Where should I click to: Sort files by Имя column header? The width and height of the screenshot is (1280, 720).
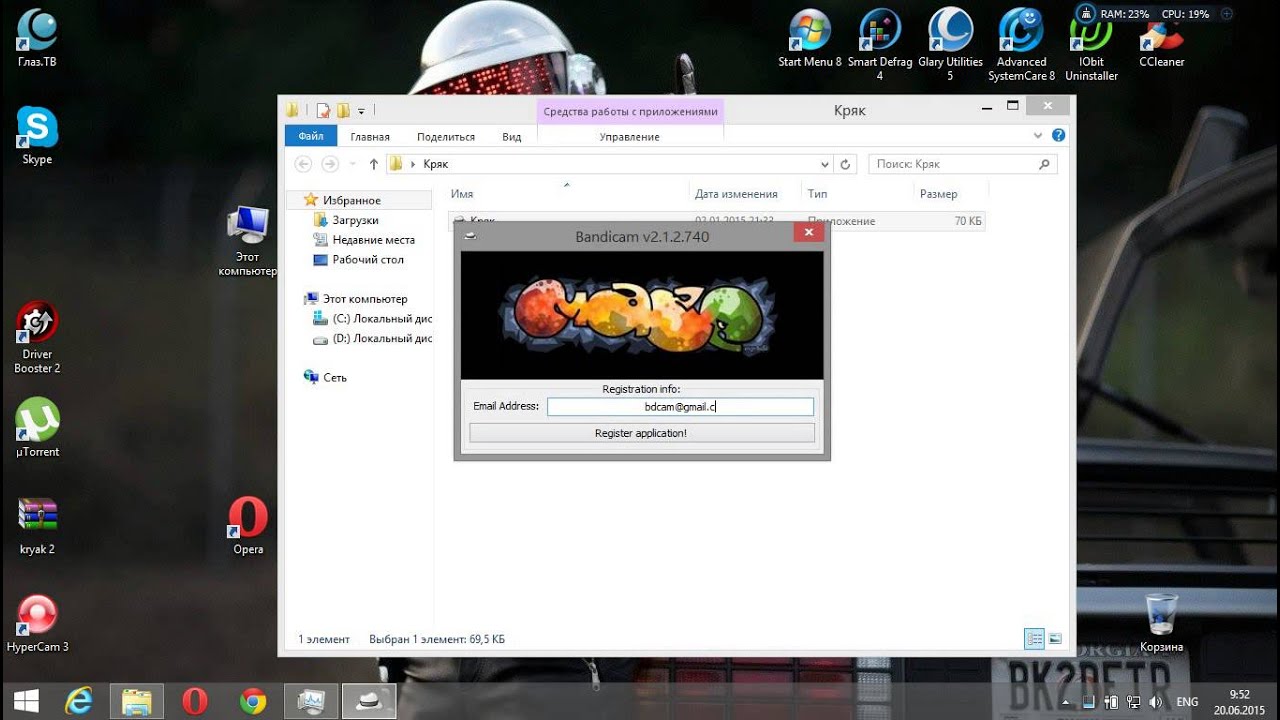(462, 194)
